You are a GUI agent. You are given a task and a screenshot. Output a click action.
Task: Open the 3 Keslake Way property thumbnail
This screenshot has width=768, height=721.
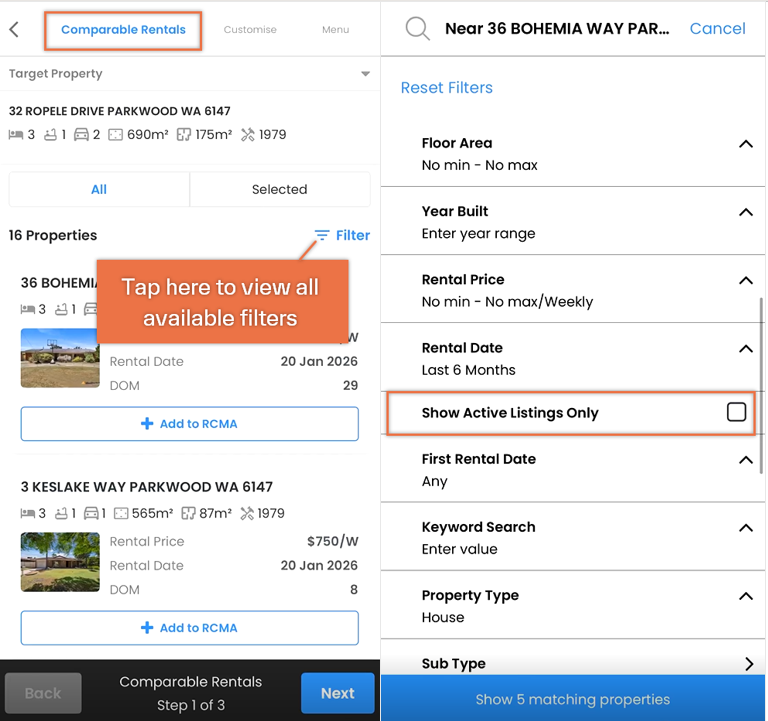(60, 562)
